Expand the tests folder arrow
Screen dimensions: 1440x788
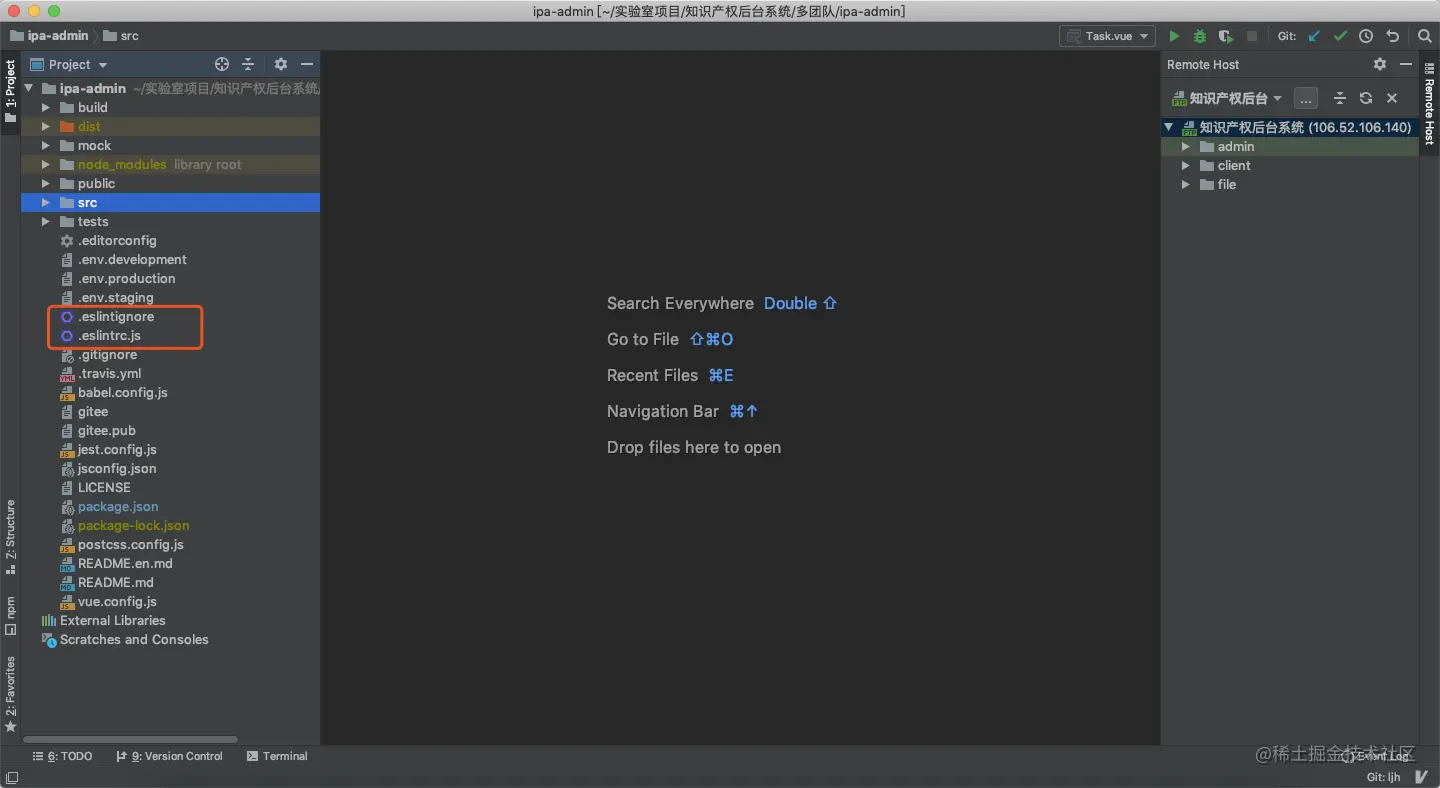pyautogui.click(x=45, y=221)
